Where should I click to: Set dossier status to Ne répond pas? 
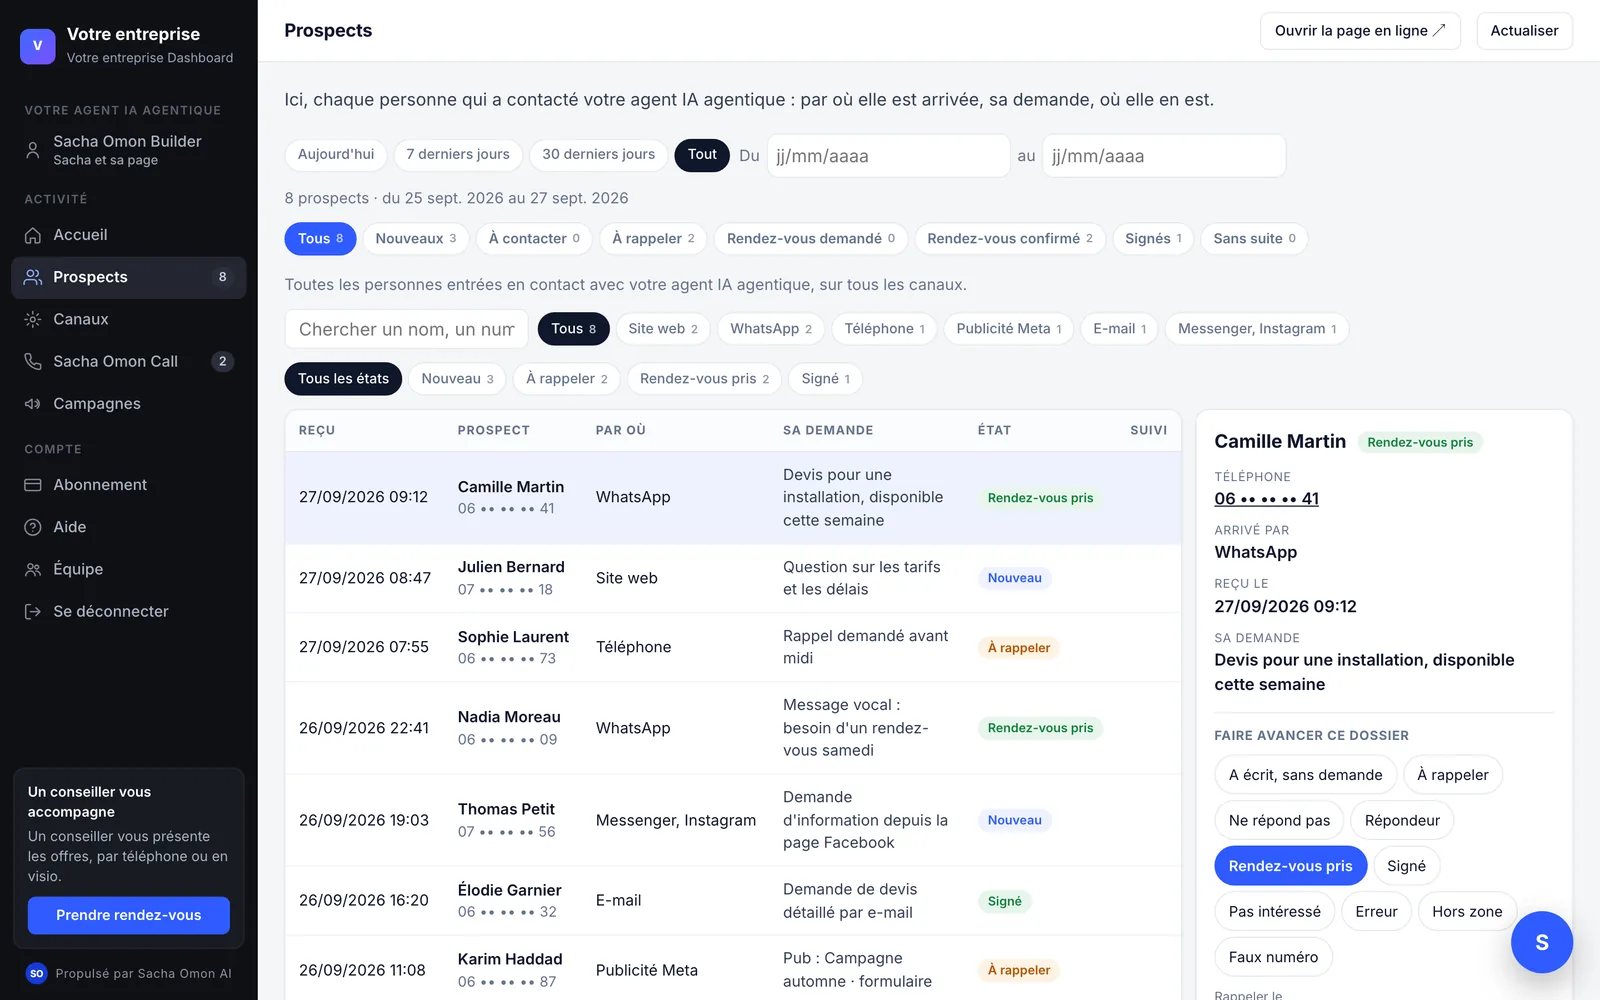click(1279, 821)
